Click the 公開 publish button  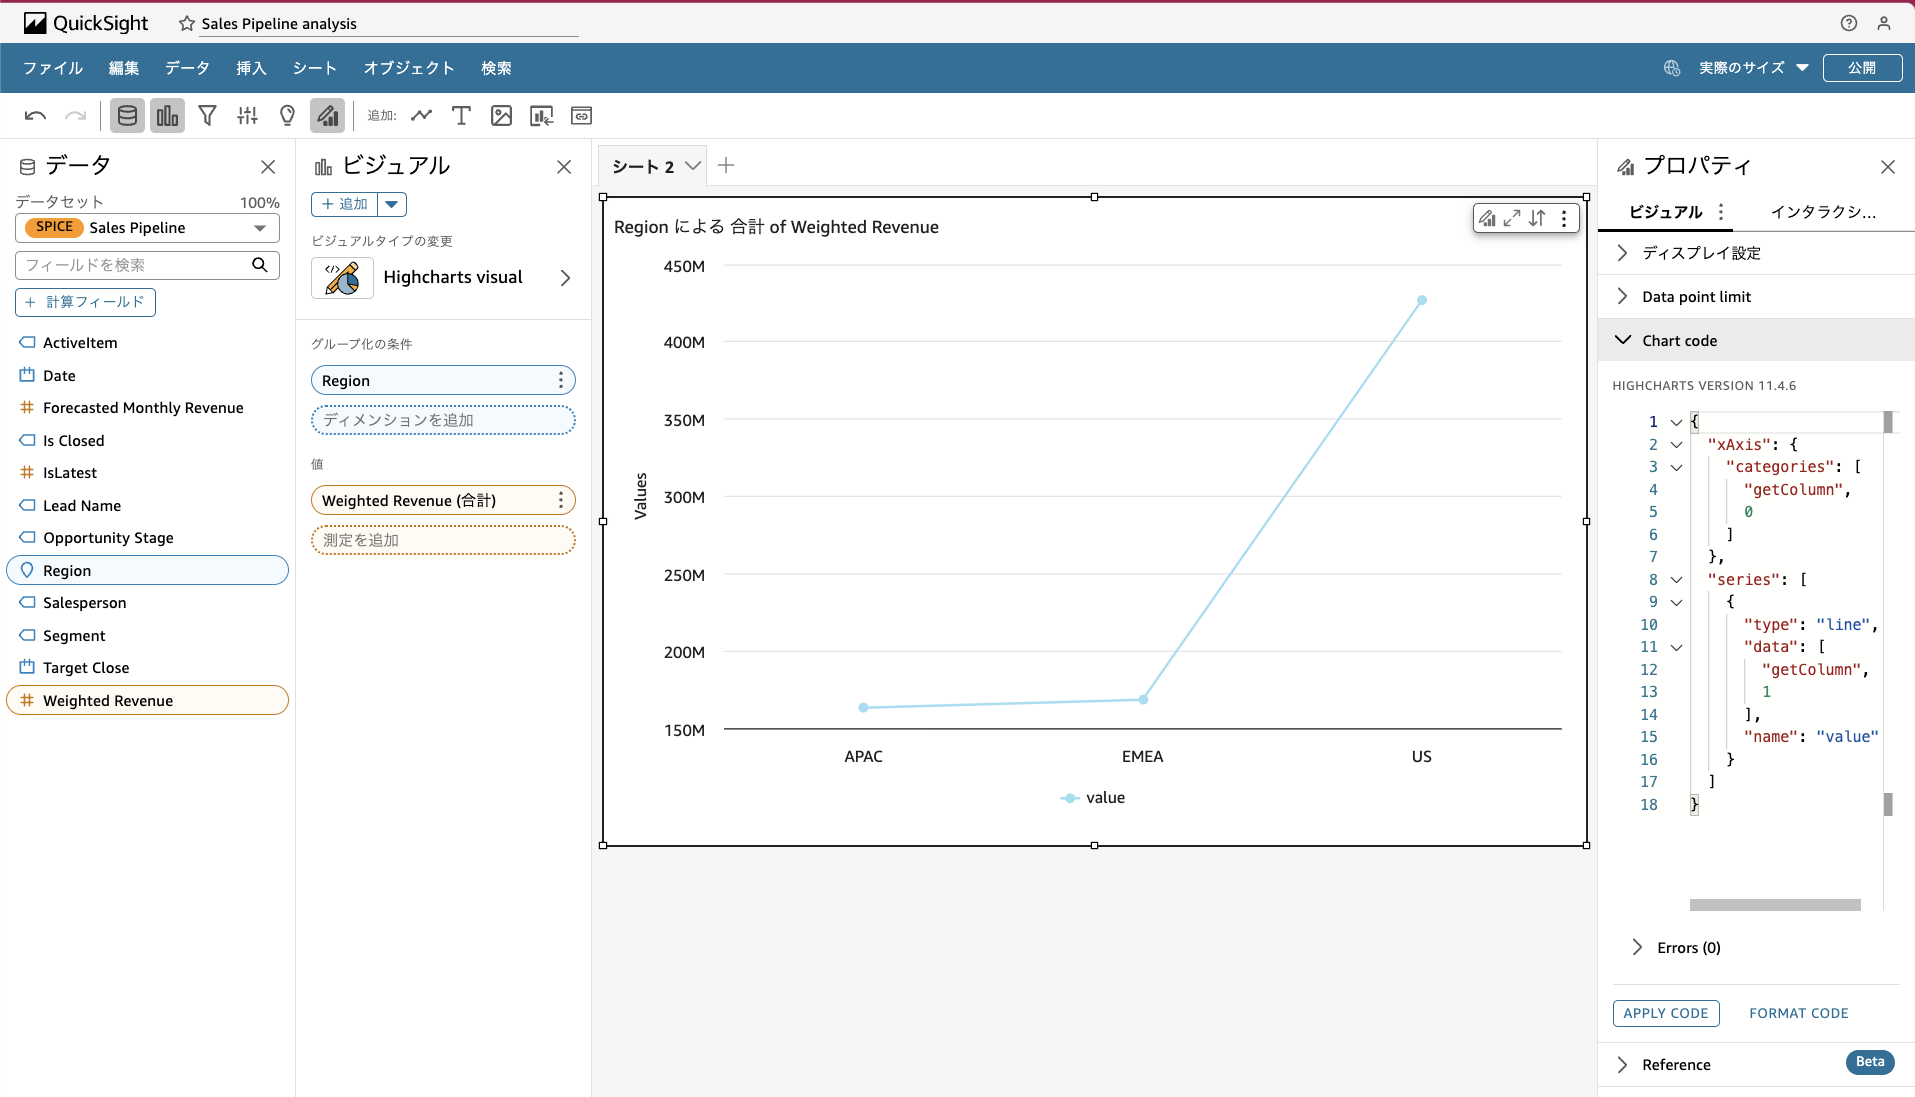tap(1862, 68)
